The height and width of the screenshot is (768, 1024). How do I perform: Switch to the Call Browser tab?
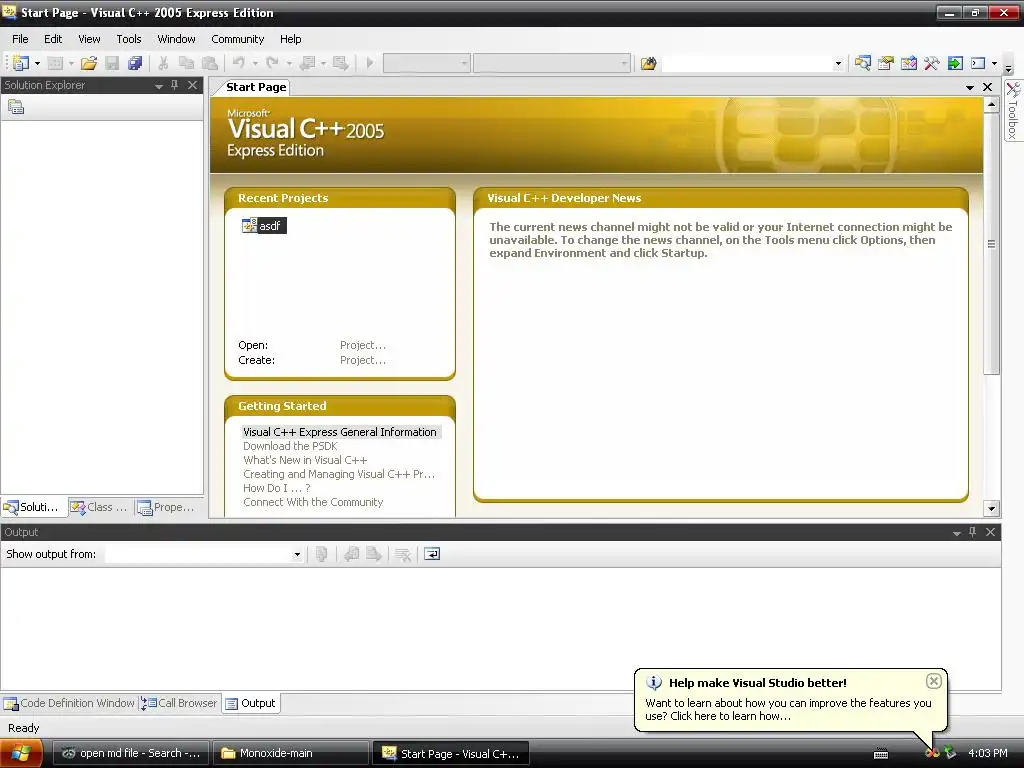[x=179, y=703]
